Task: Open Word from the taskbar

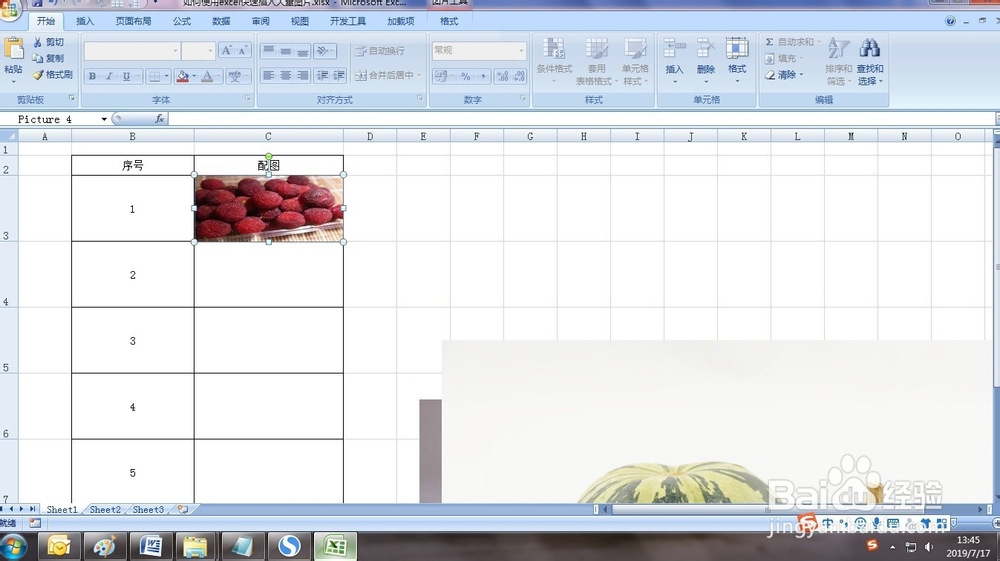Action: [x=151, y=546]
